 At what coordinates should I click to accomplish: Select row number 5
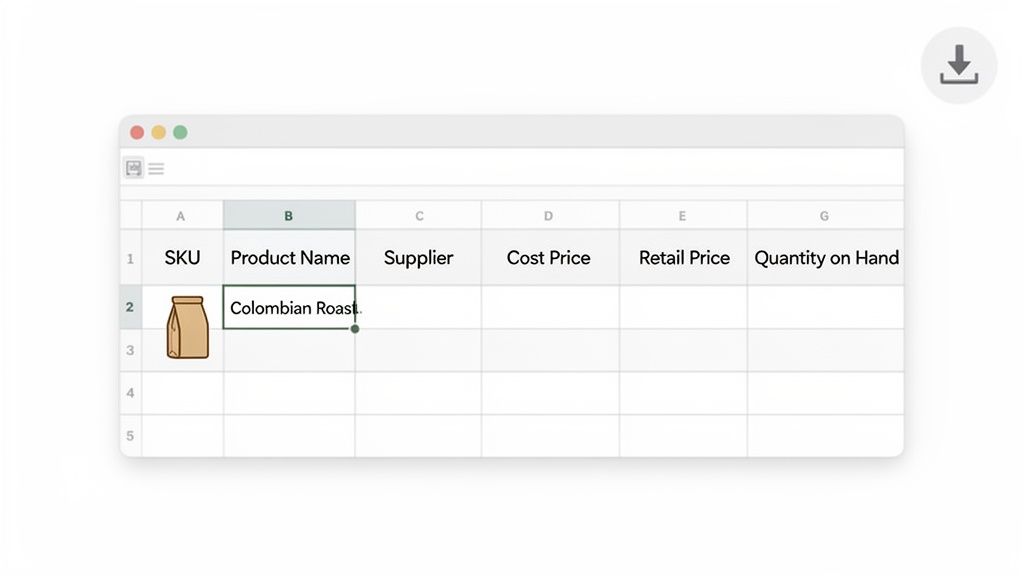pos(130,435)
